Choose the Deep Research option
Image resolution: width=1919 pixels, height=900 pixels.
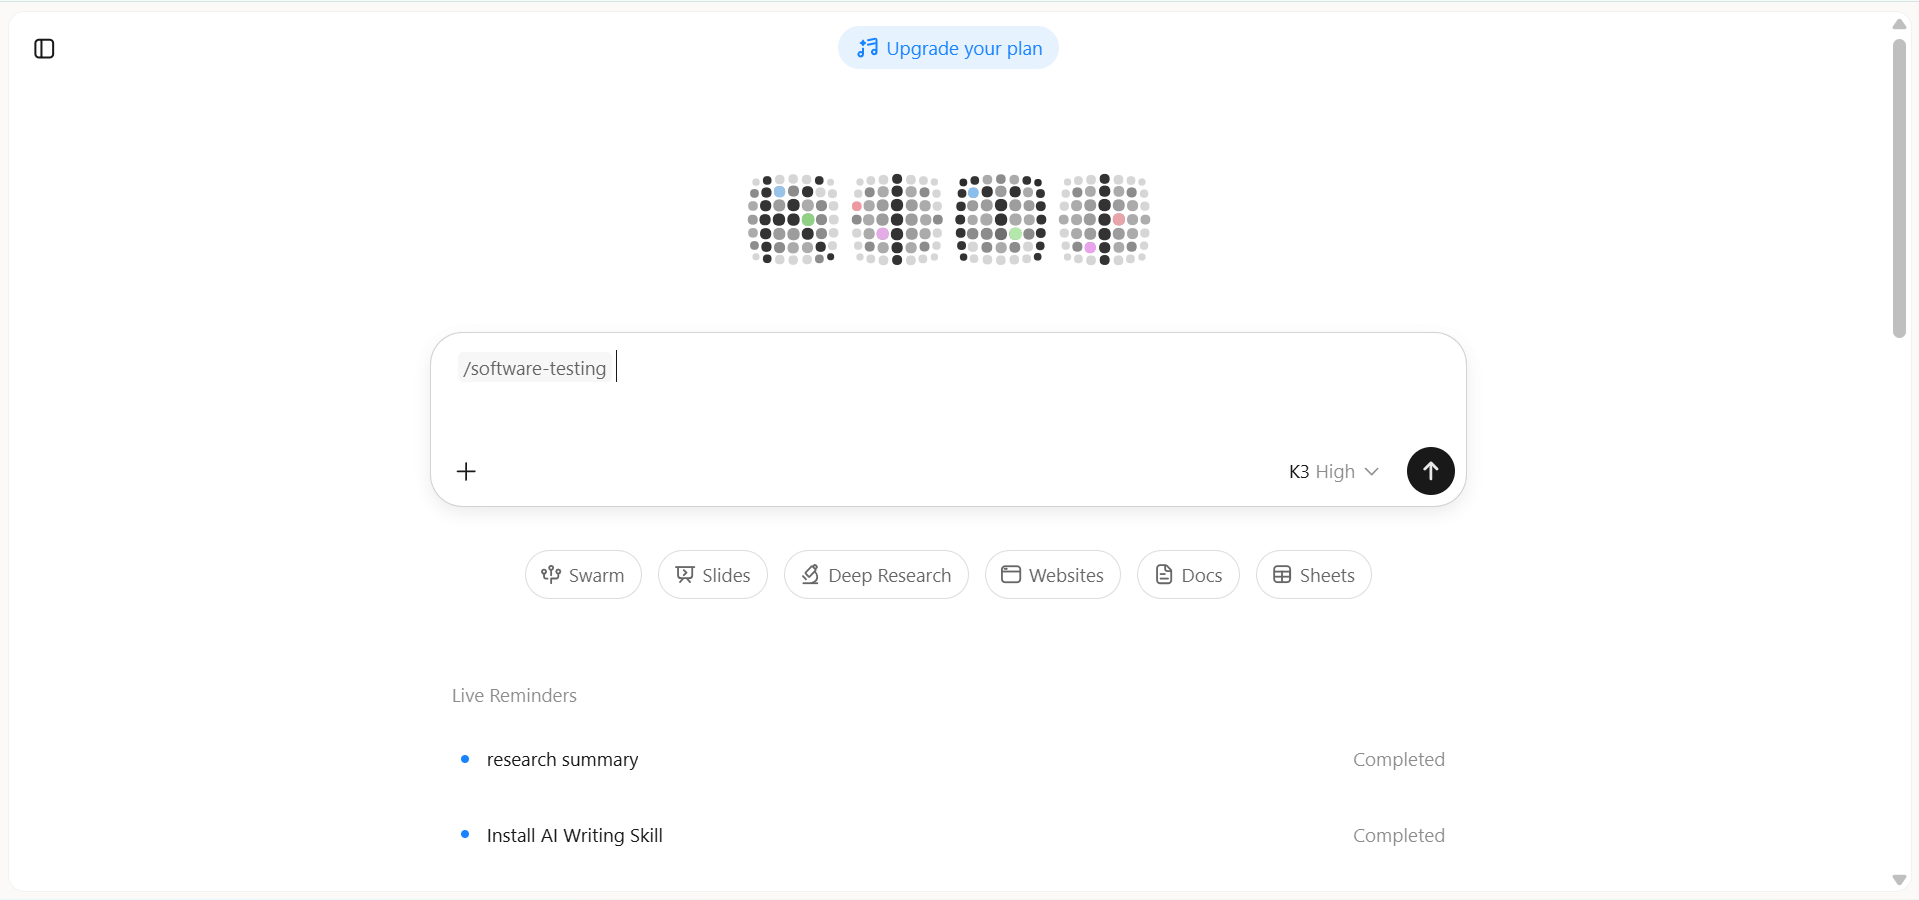(876, 575)
